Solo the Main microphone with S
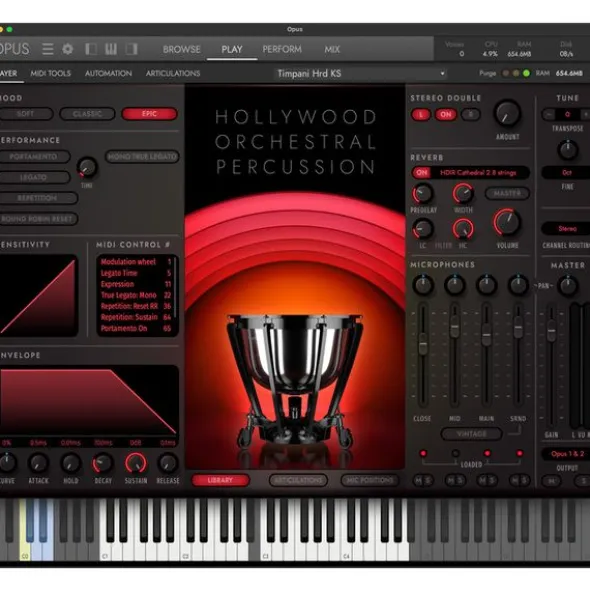The height and width of the screenshot is (591, 590). click(492, 480)
